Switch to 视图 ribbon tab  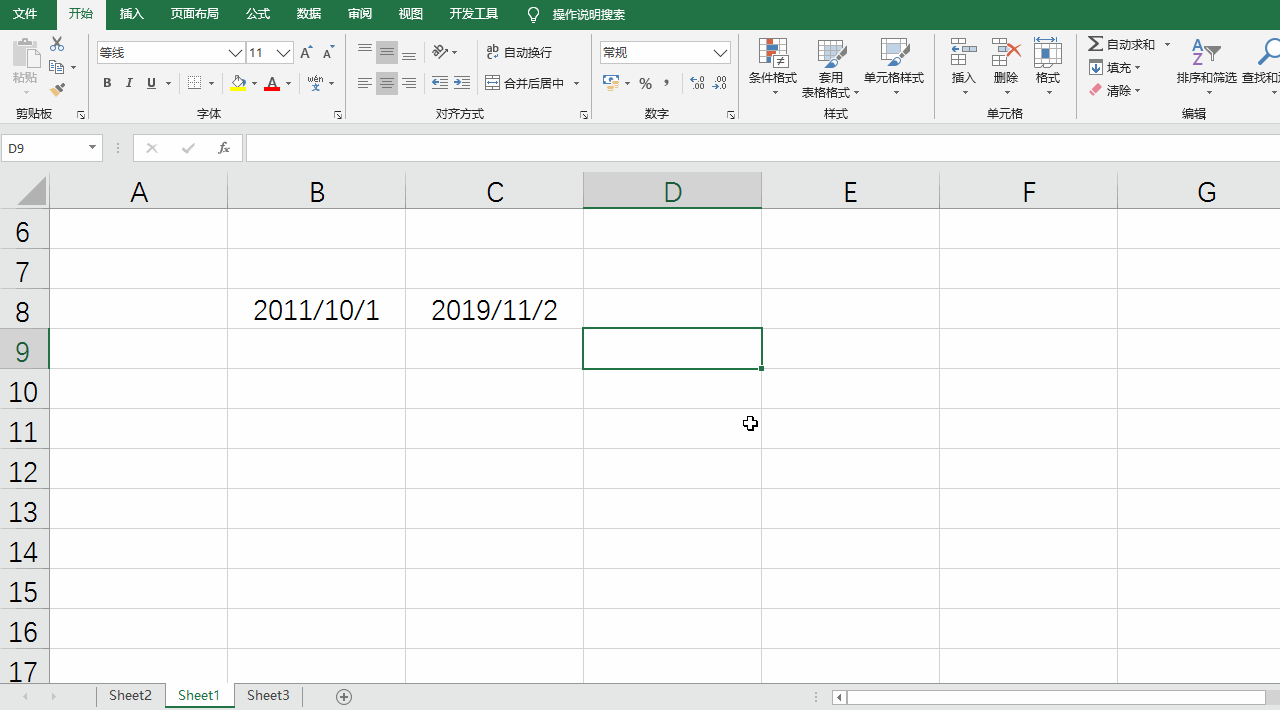tap(410, 14)
